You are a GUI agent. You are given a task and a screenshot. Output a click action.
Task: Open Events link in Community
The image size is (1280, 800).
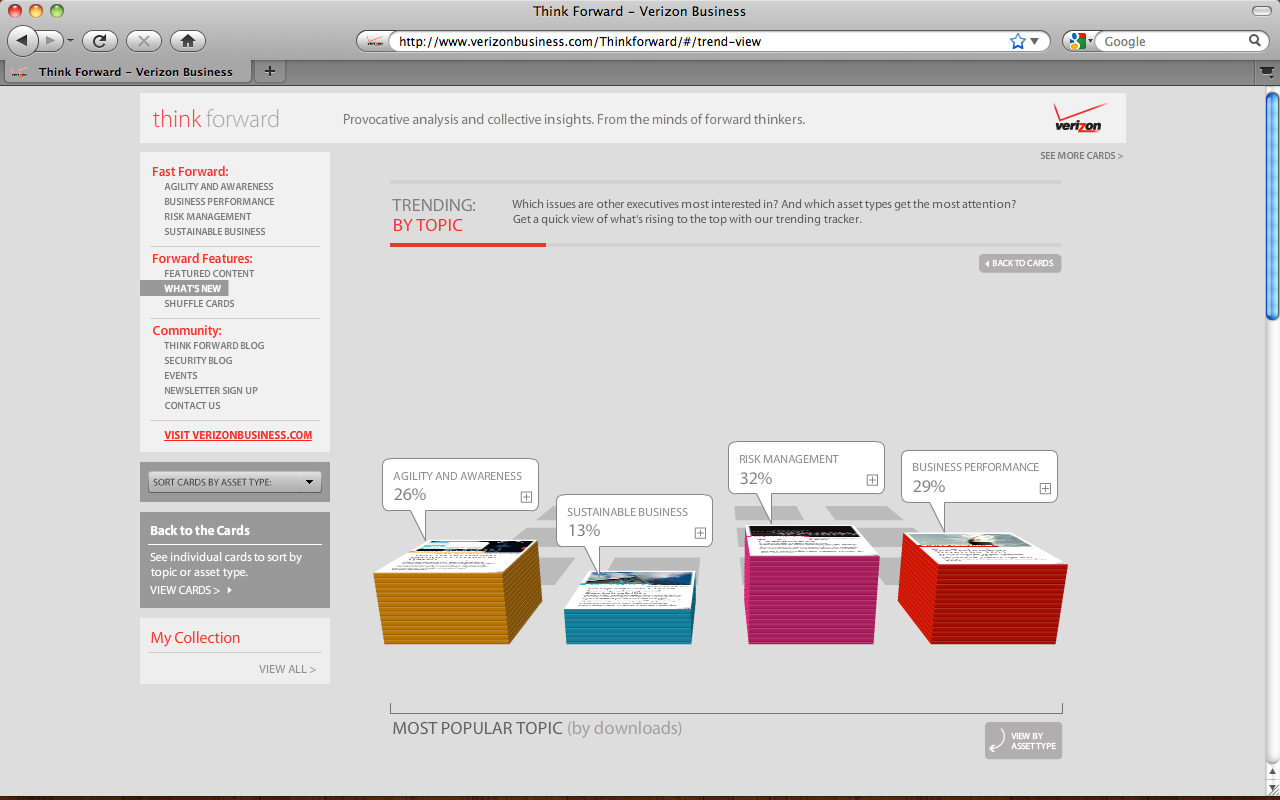click(x=181, y=376)
